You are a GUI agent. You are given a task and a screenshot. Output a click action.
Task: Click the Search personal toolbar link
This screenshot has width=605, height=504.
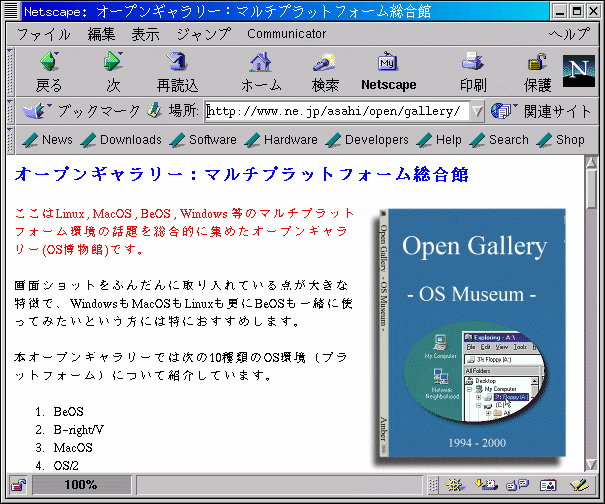tap(499, 140)
